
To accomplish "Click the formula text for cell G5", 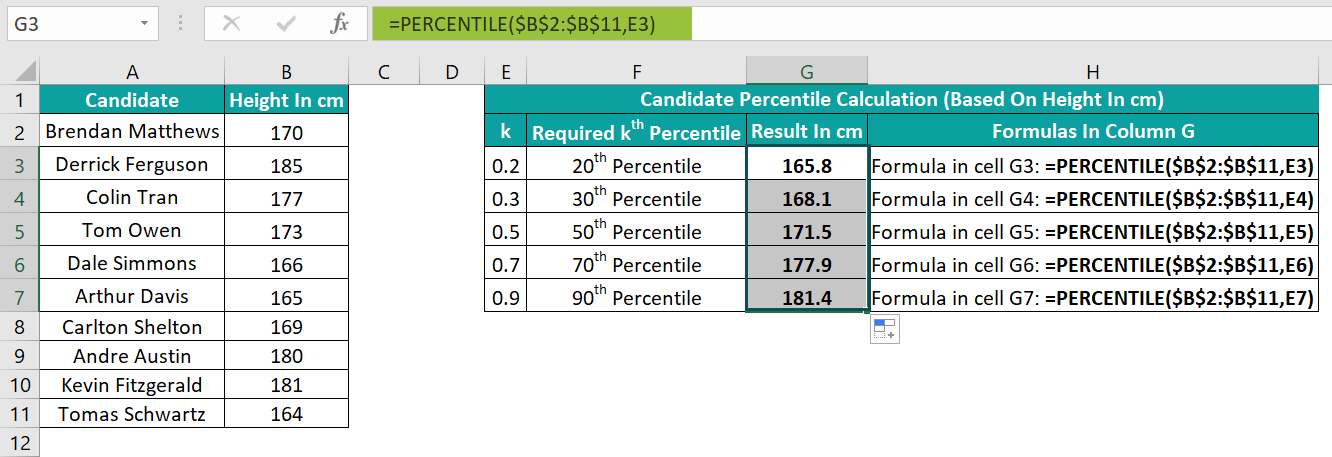I will (1093, 232).
